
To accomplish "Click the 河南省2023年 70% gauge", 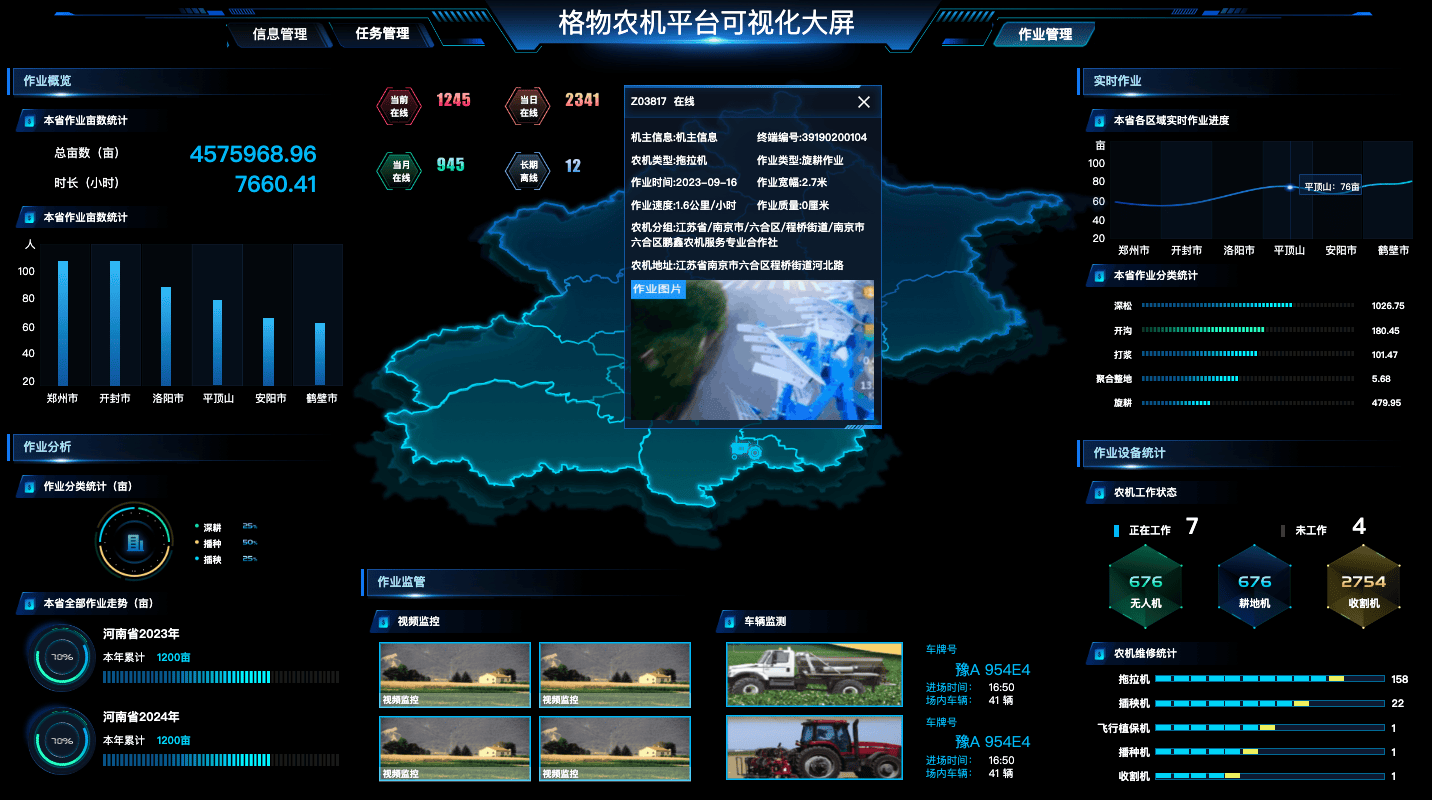I will tap(62, 657).
